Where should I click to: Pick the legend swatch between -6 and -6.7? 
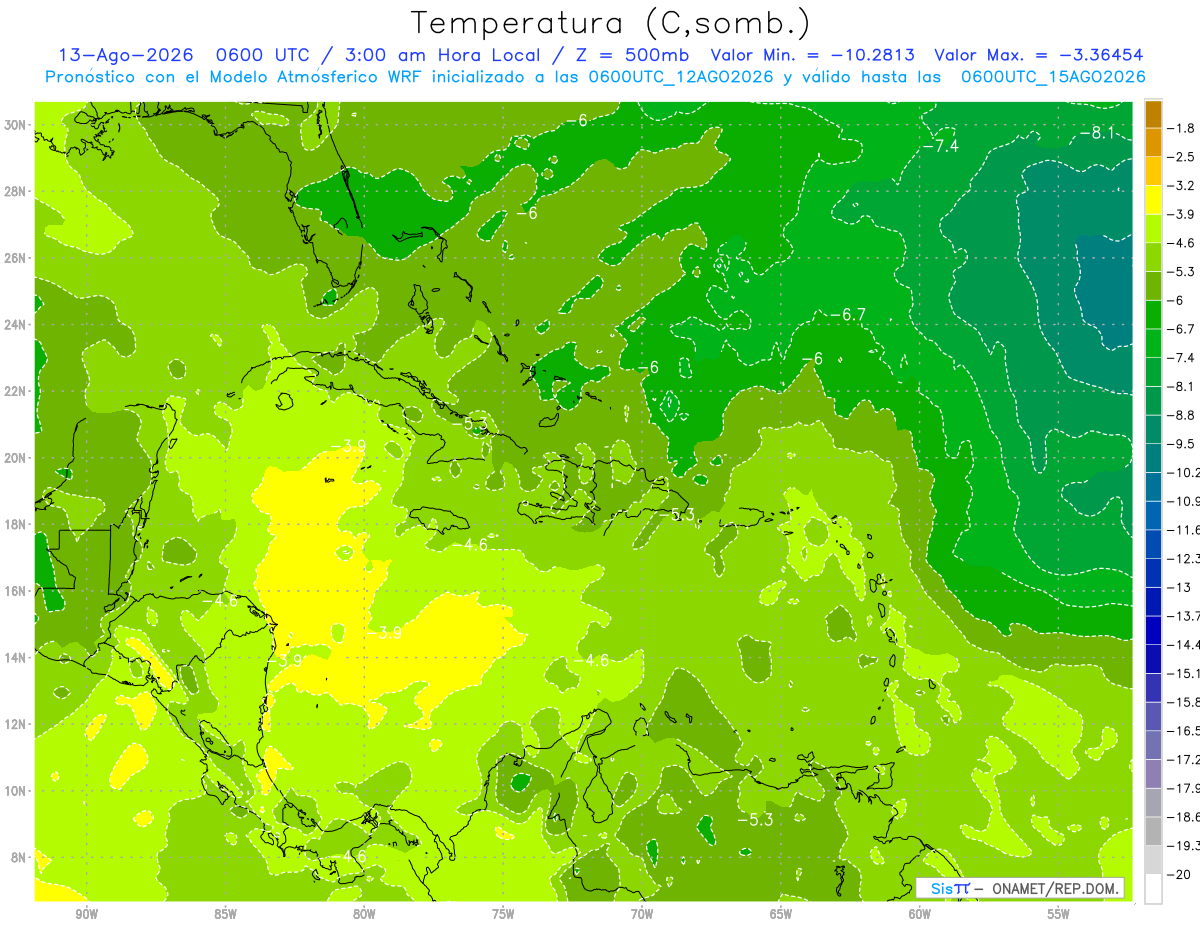pos(1153,315)
